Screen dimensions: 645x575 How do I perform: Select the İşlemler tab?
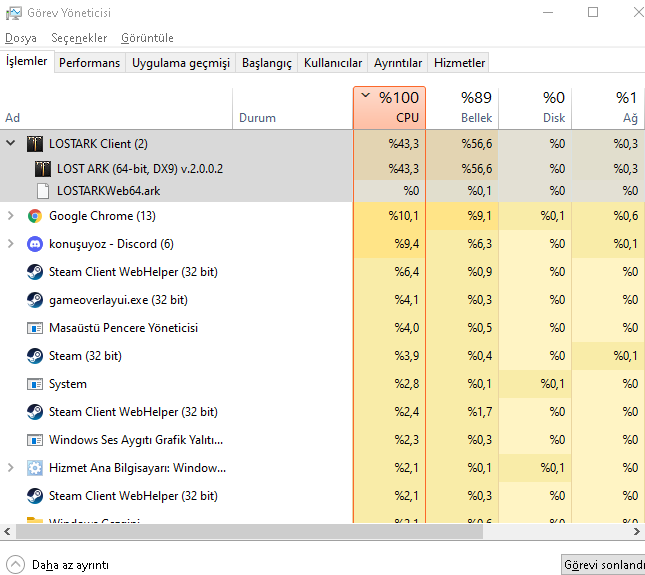click(27, 61)
